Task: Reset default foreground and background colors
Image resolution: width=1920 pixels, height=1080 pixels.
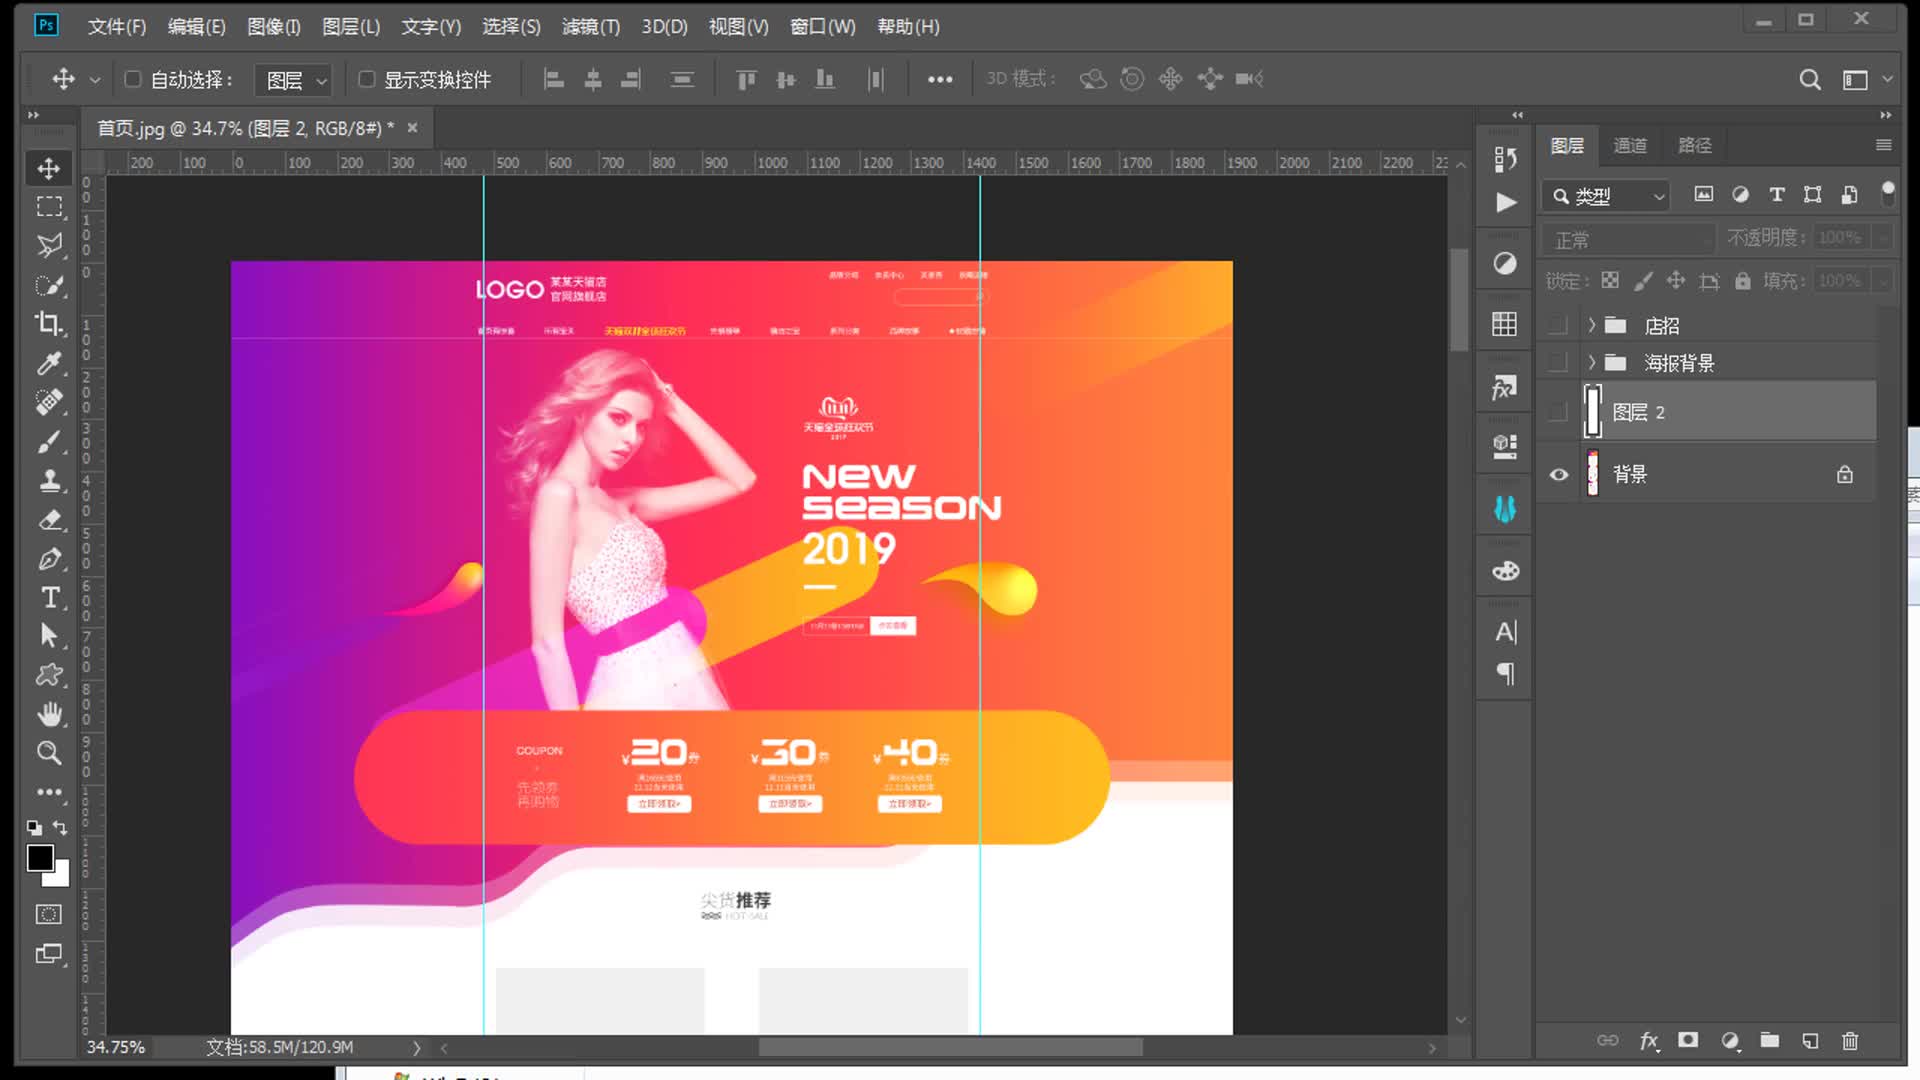Action: [x=35, y=827]
